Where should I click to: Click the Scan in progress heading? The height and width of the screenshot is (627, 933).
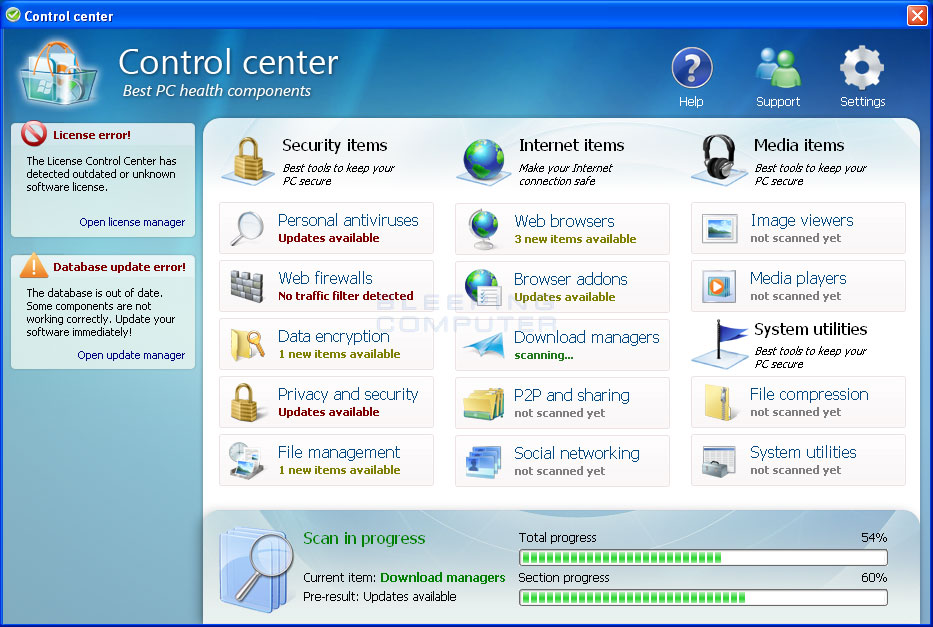click(x=364, y=538)
